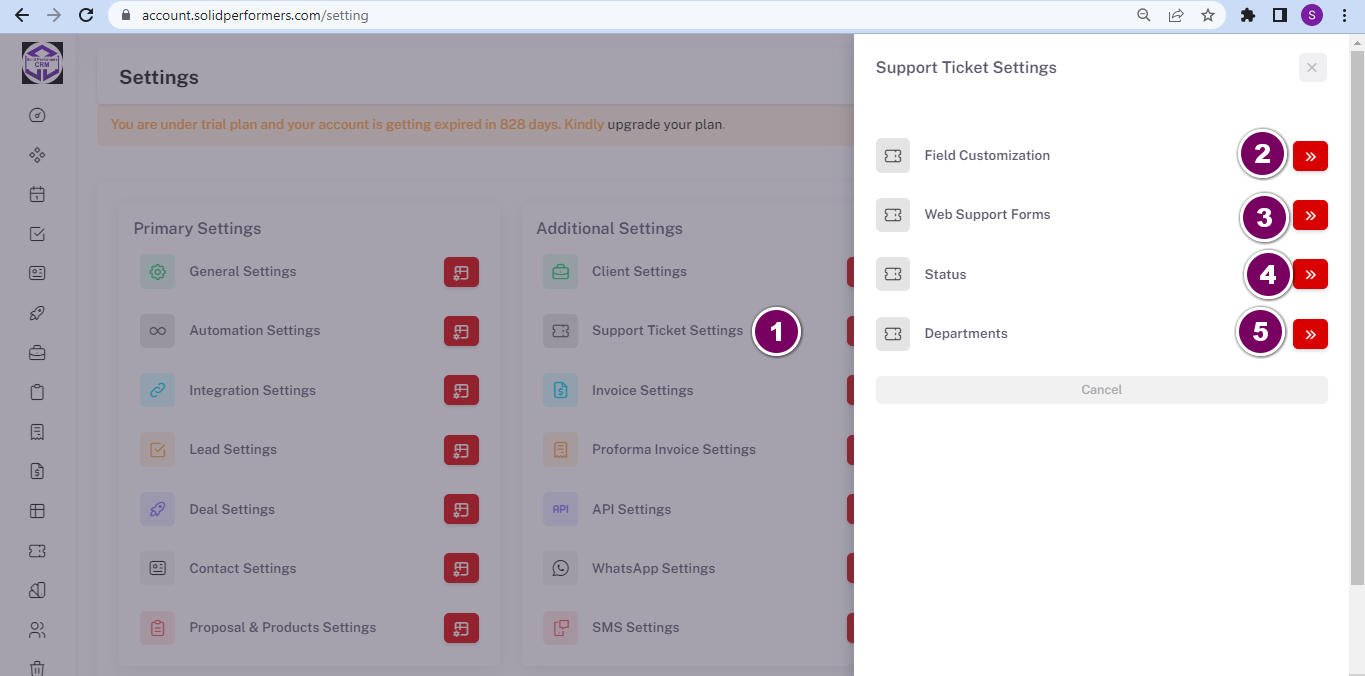Select Support Ticket Settings in Additional Settings
This screenshot has height=676, width=1365.
click(667, 330)
